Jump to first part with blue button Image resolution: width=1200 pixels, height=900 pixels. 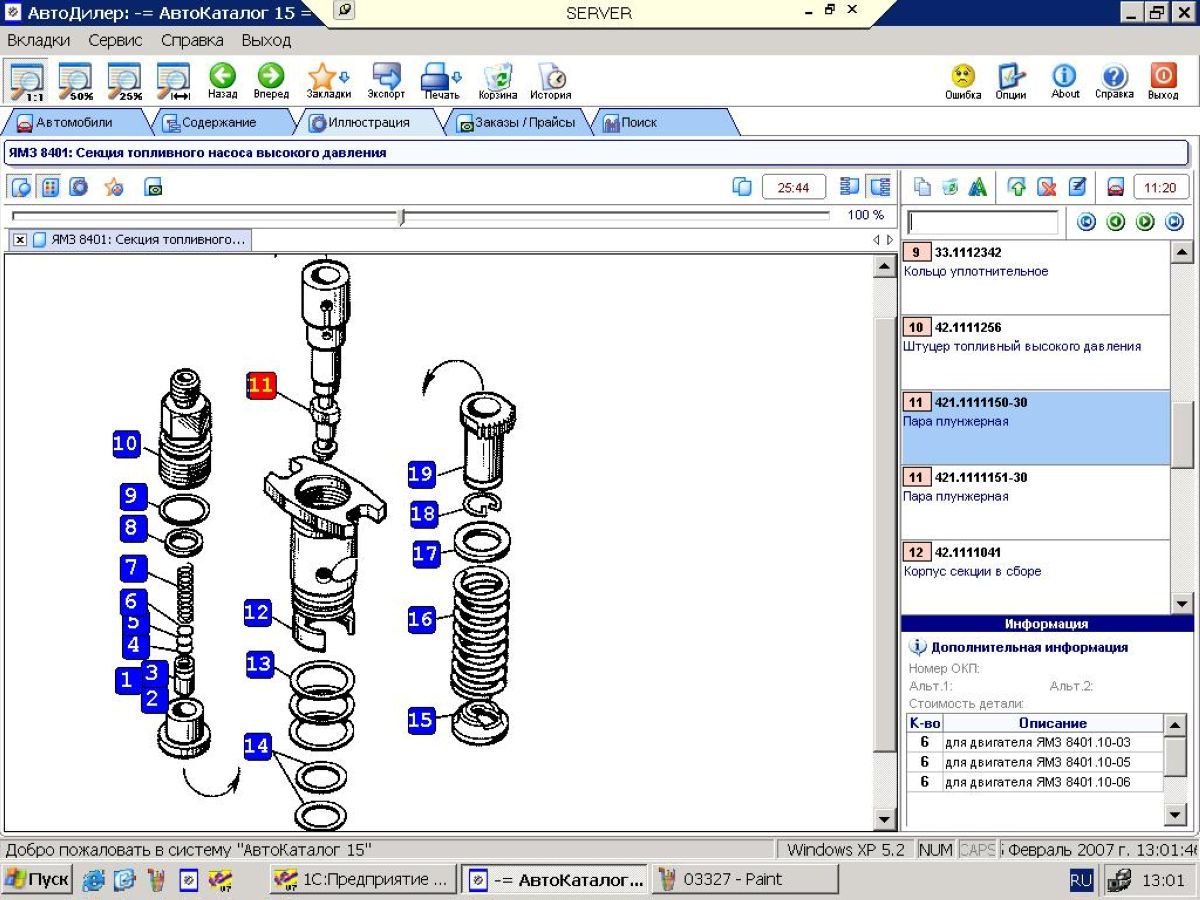tap(1087, 222)
